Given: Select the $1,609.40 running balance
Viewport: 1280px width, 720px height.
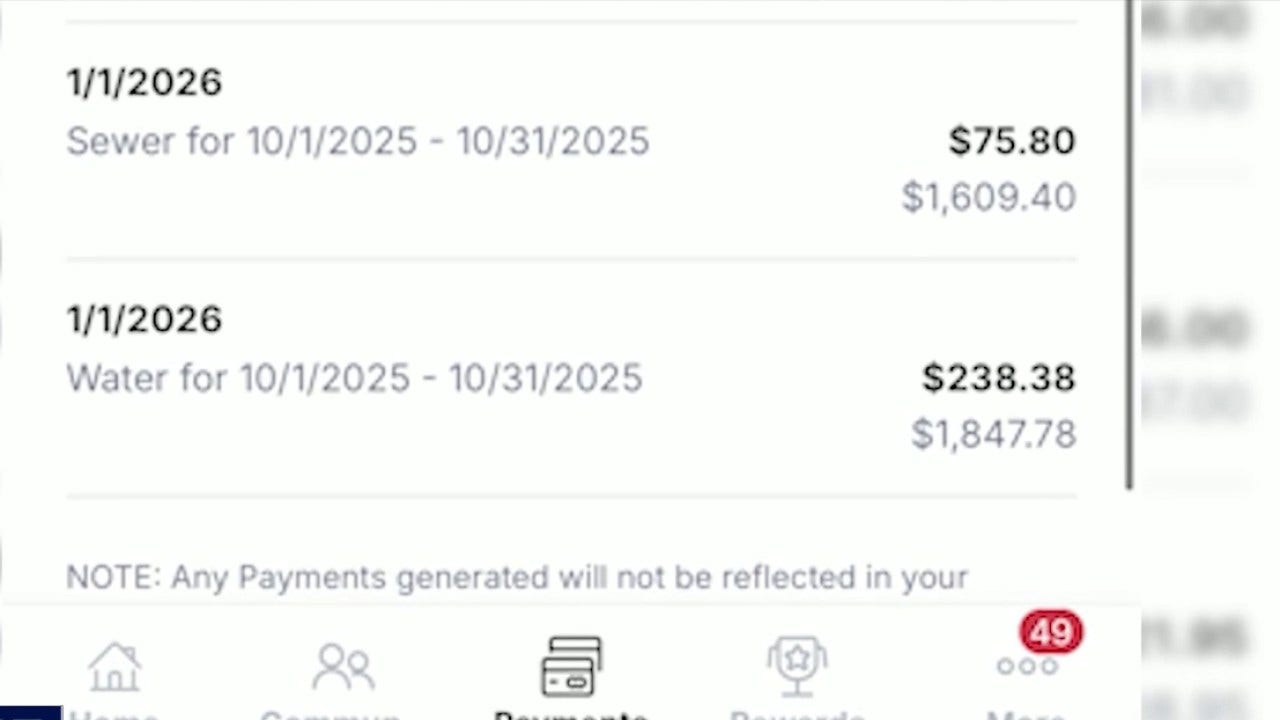Looking at the screenshot, I should pyautogui.click(x=988, y=197).
